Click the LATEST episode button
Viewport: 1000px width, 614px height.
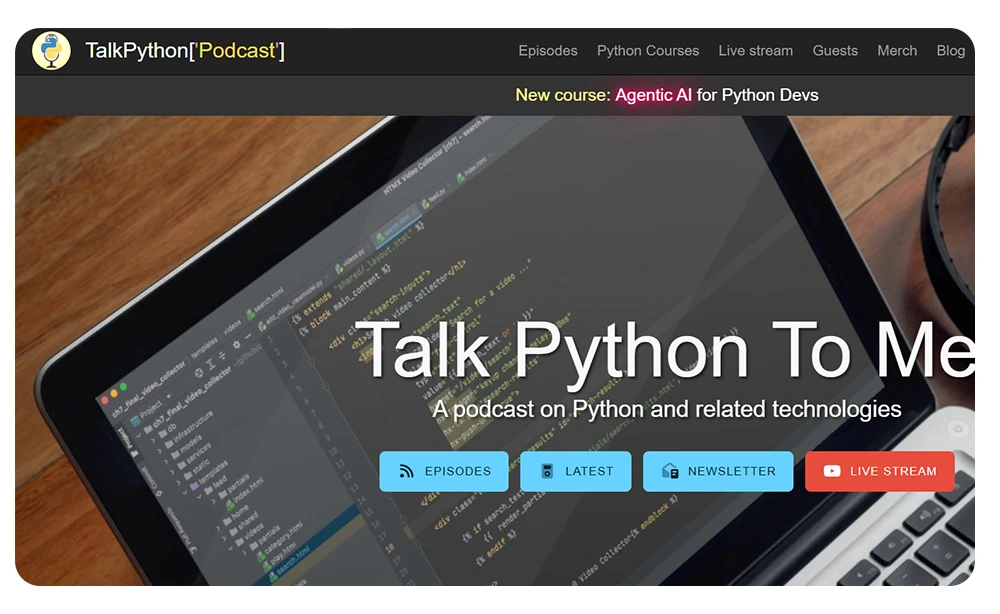[x=576, y=471]
